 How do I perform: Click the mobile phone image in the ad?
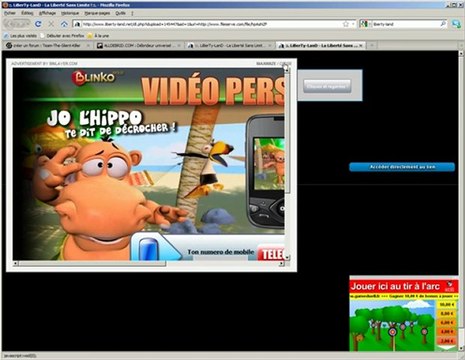(x=265, y=171)
